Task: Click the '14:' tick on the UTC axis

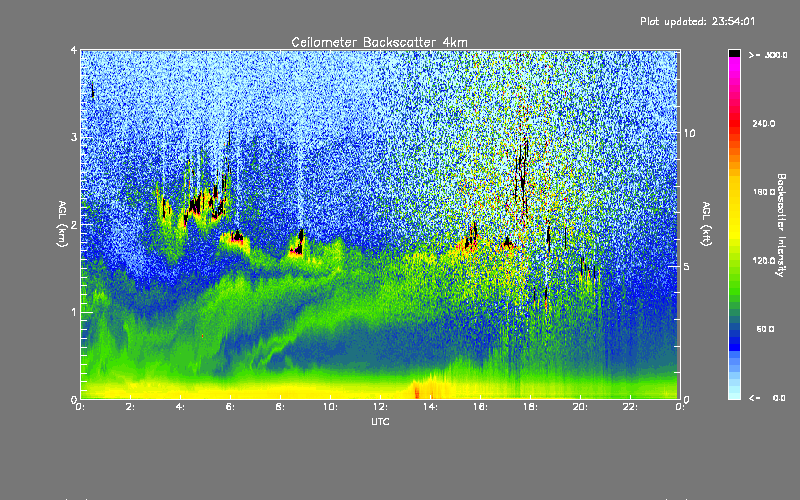Action: tap(431, 407)
